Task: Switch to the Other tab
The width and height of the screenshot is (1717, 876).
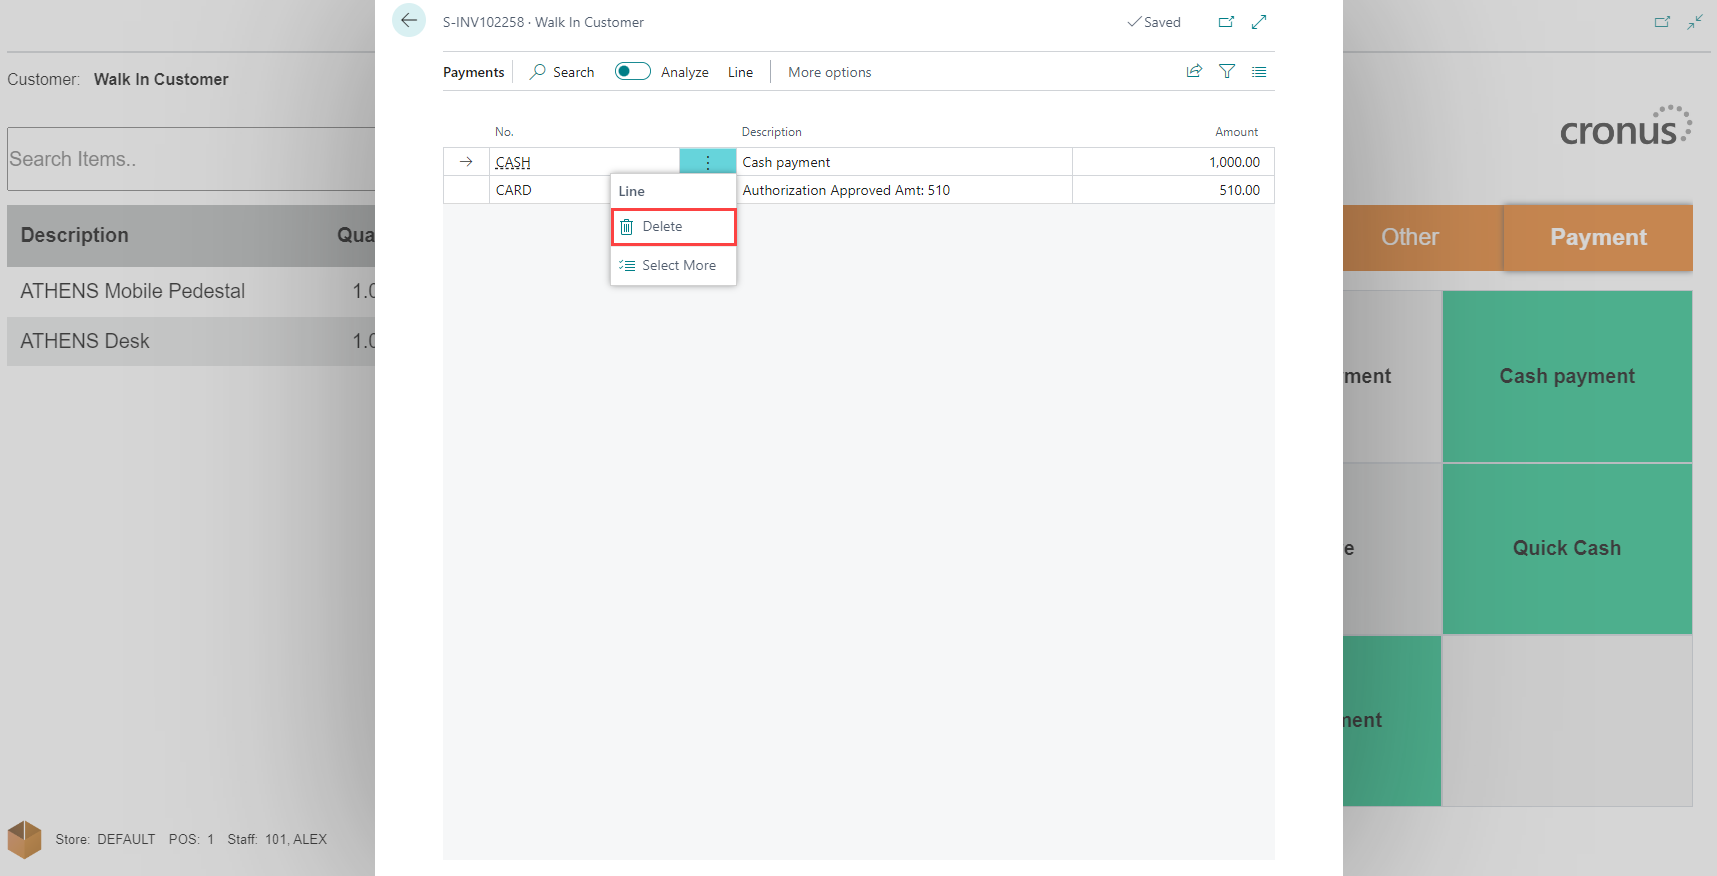Action: tap(1409, 237)
